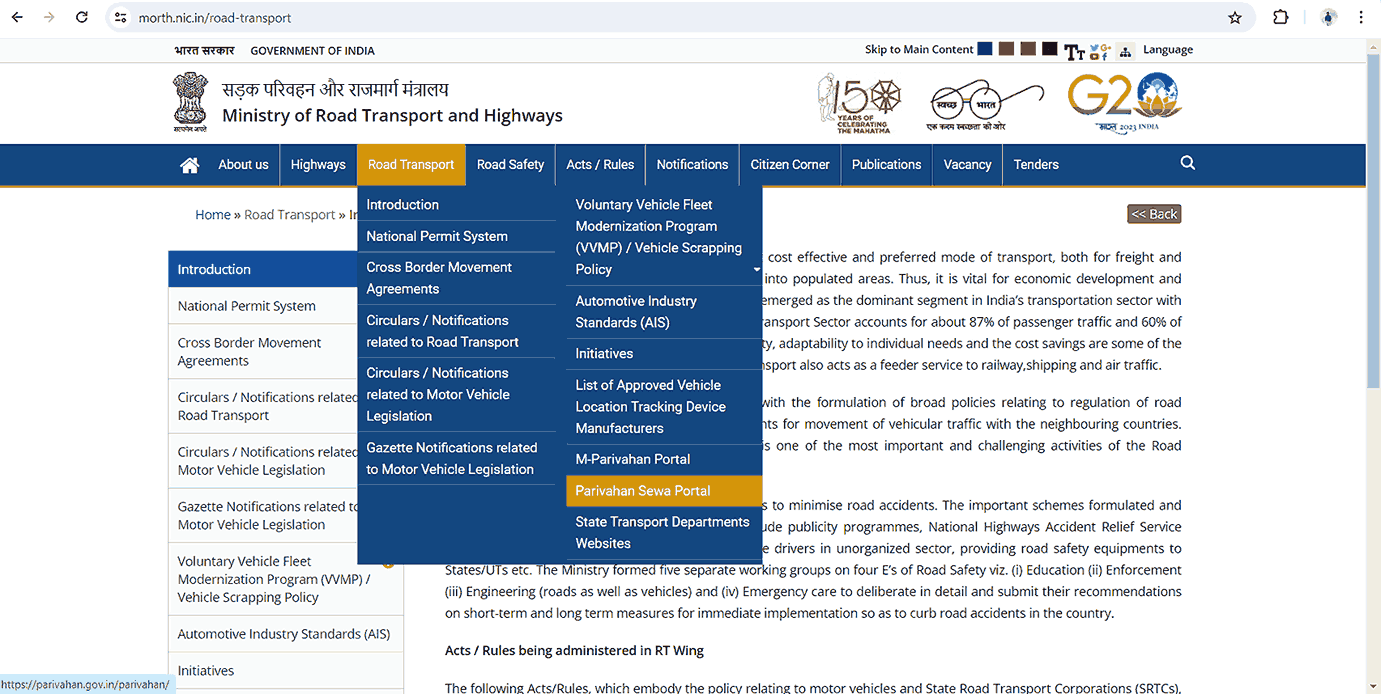This screenshot has width=1381, height=694.
Task: Open the Citizen Corner menu
Action: click(x=790, y=165)
